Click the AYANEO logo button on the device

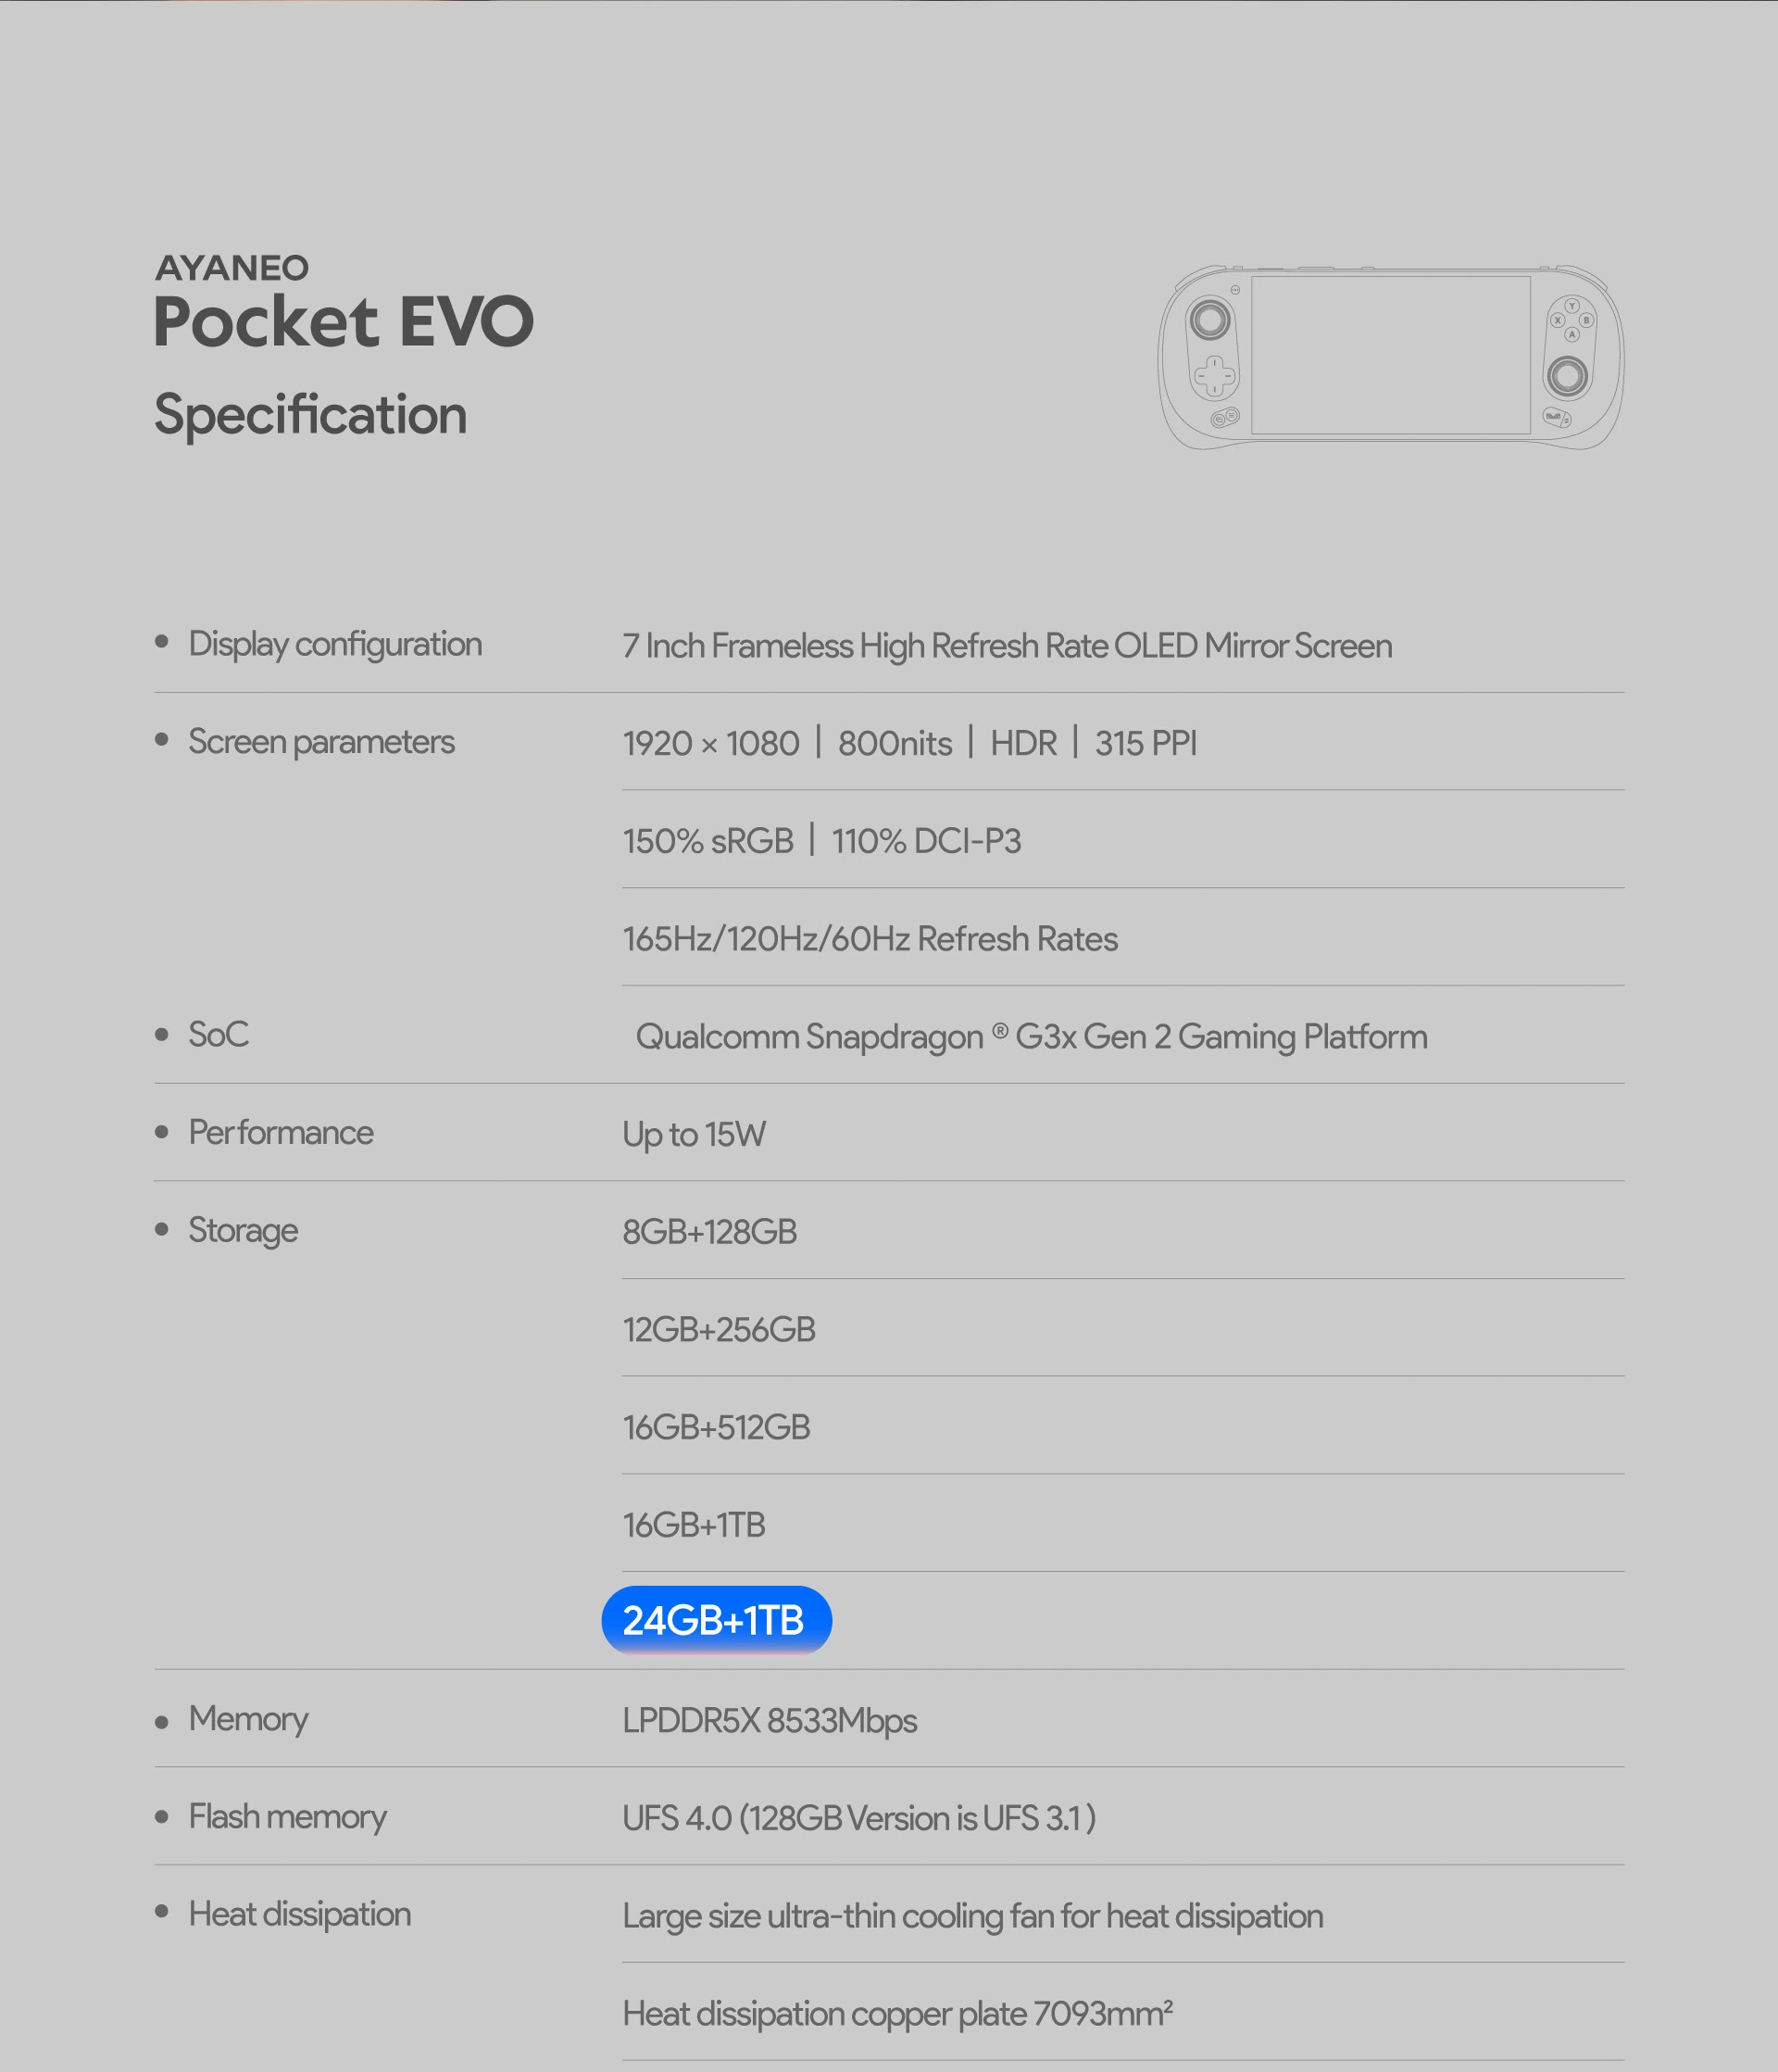pyautogui.click(x=1553, y=416)
